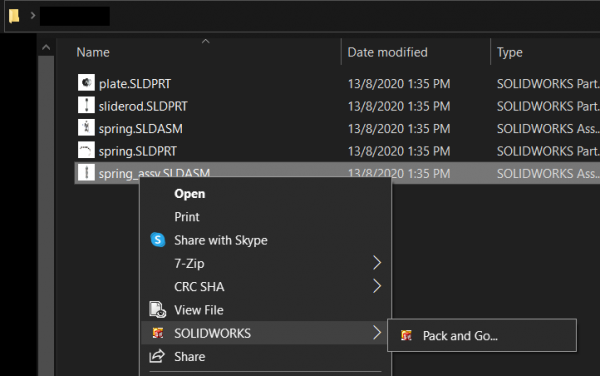The height and width of the screenshot is (376, 600).
Task: Sort by the Type column header
Action: click(509, 52)
